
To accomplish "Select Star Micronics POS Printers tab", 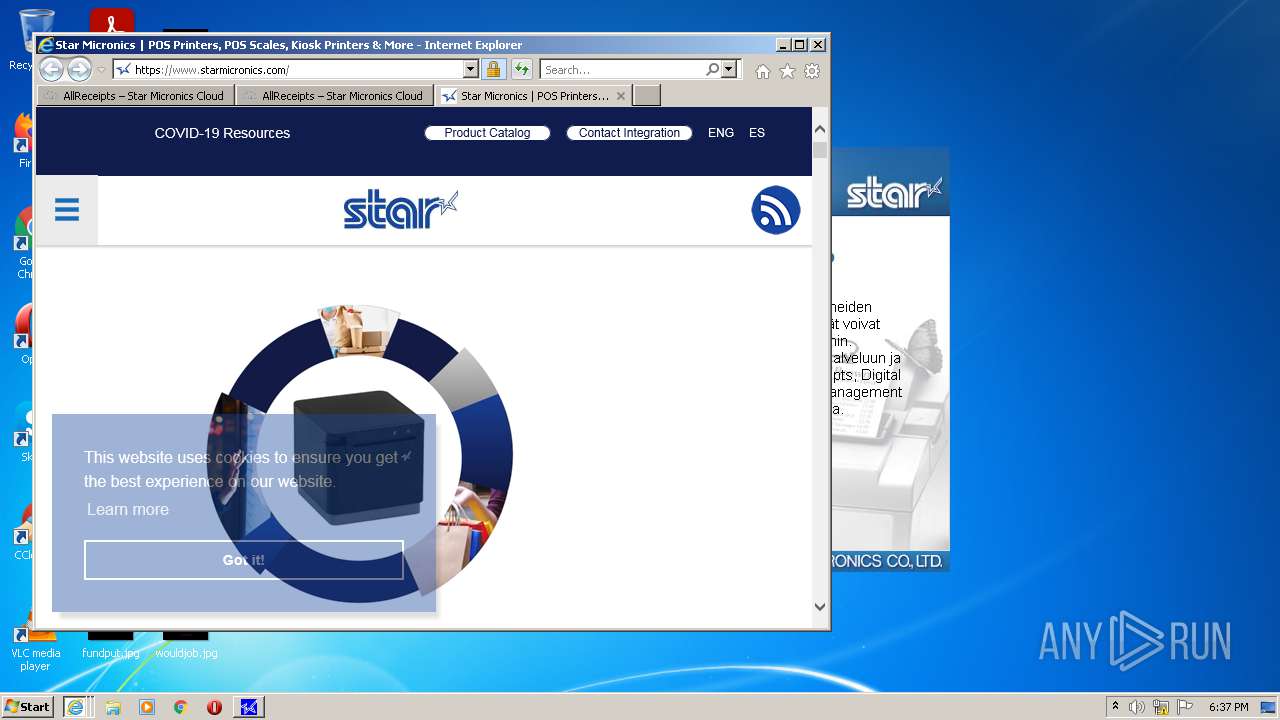I will [x=534, y=96].
